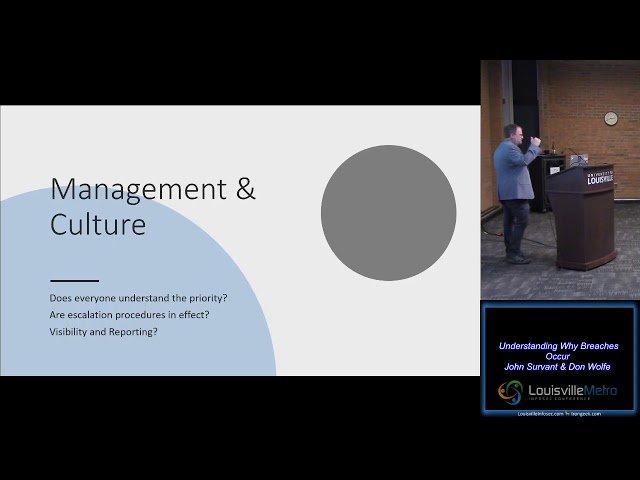640x480 pixels.
Task: Click the "John Survant & Don Wolfe" names
Action: click(559, 367)
